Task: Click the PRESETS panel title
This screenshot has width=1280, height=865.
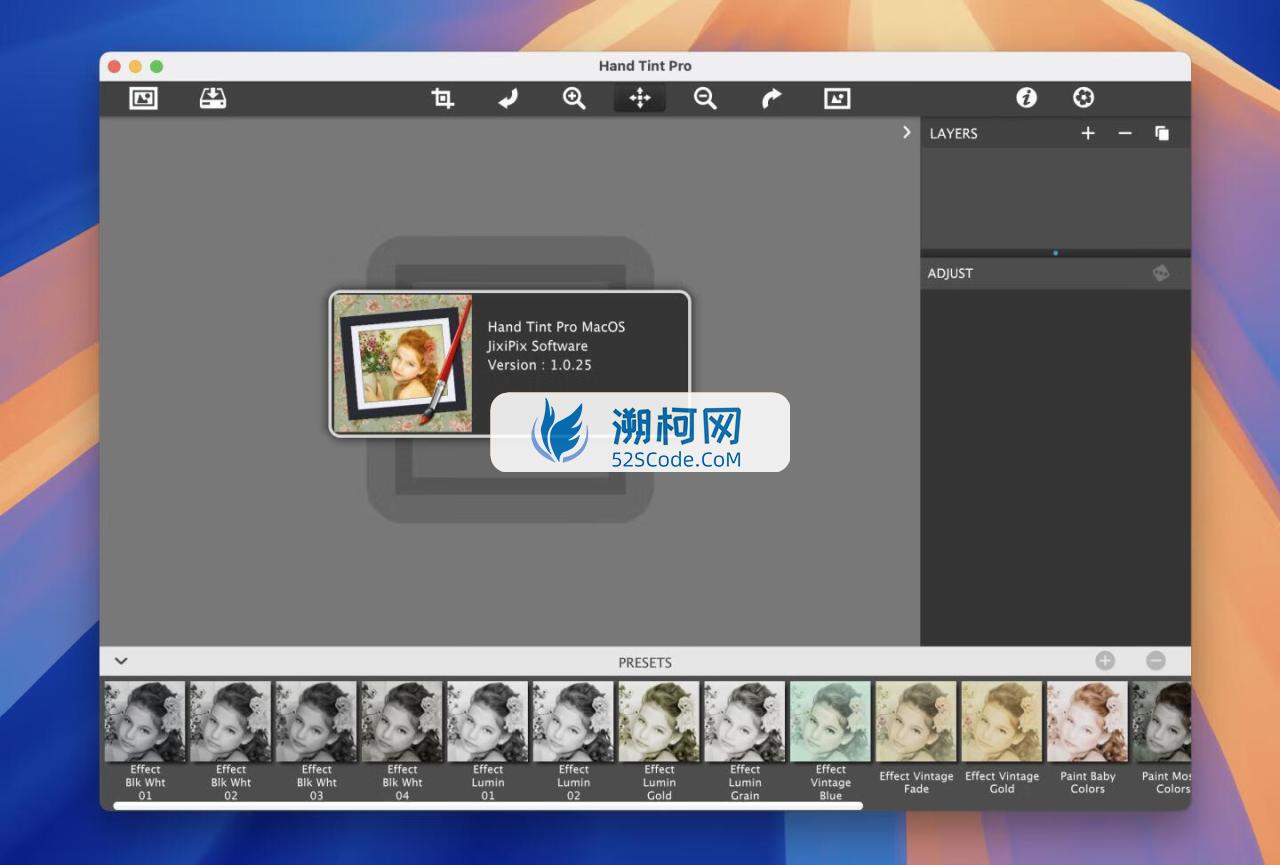Action: pos(645,662)
